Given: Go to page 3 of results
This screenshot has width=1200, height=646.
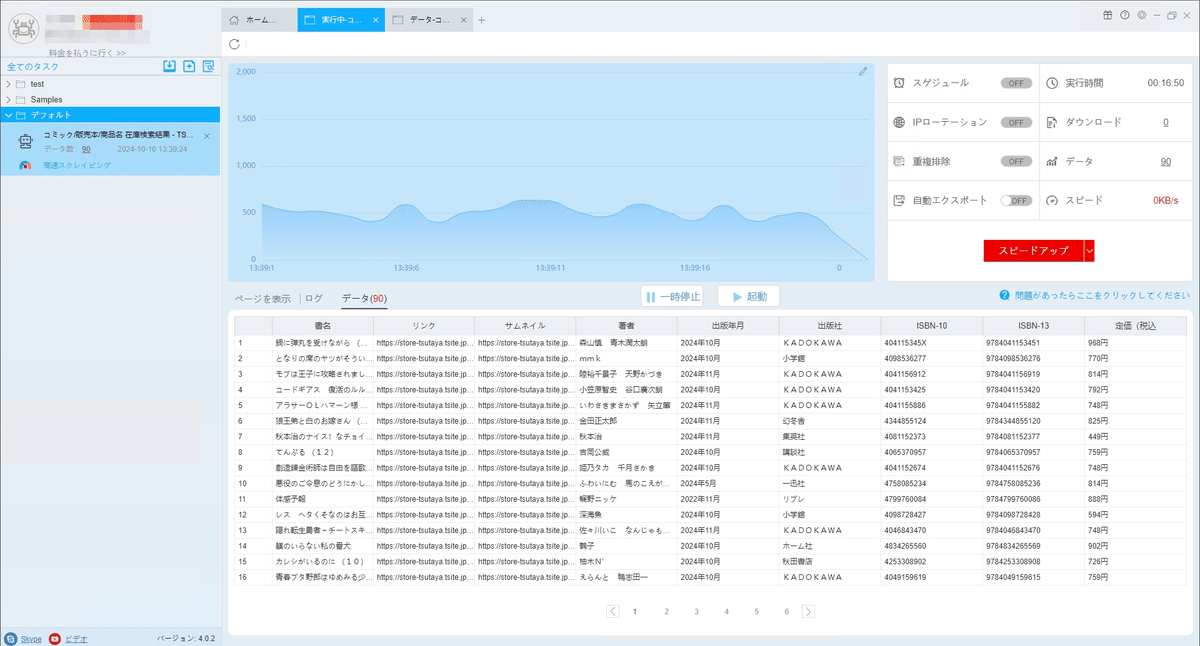Looking at the screenshot, I should click(696, 611).
